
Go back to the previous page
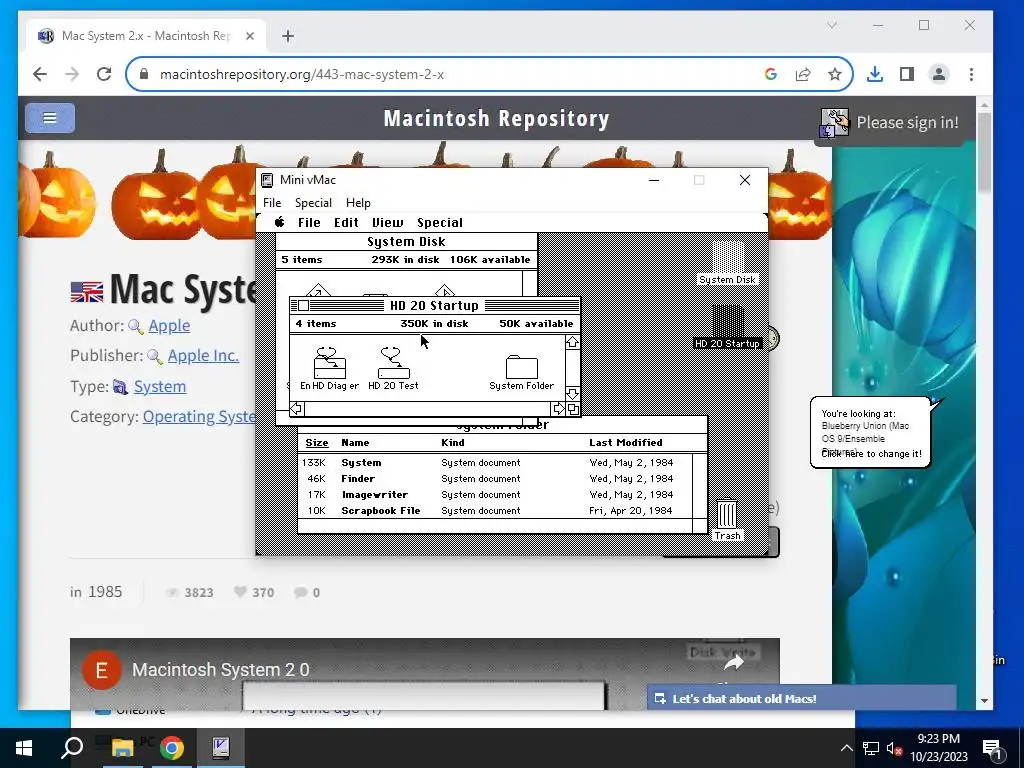40,74
